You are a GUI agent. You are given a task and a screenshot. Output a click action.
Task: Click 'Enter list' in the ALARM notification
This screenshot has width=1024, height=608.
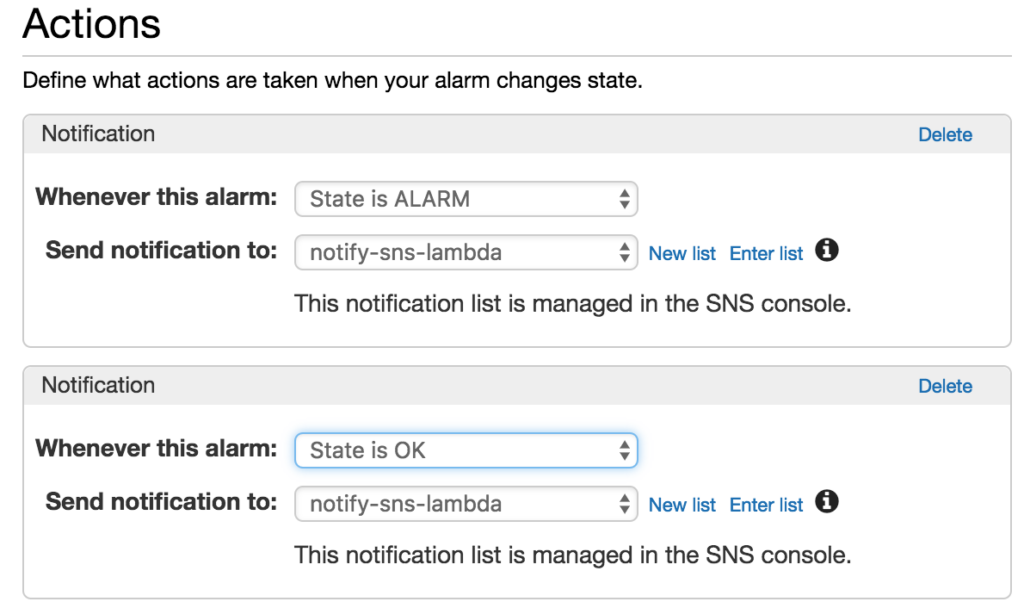tap(766, 253)
